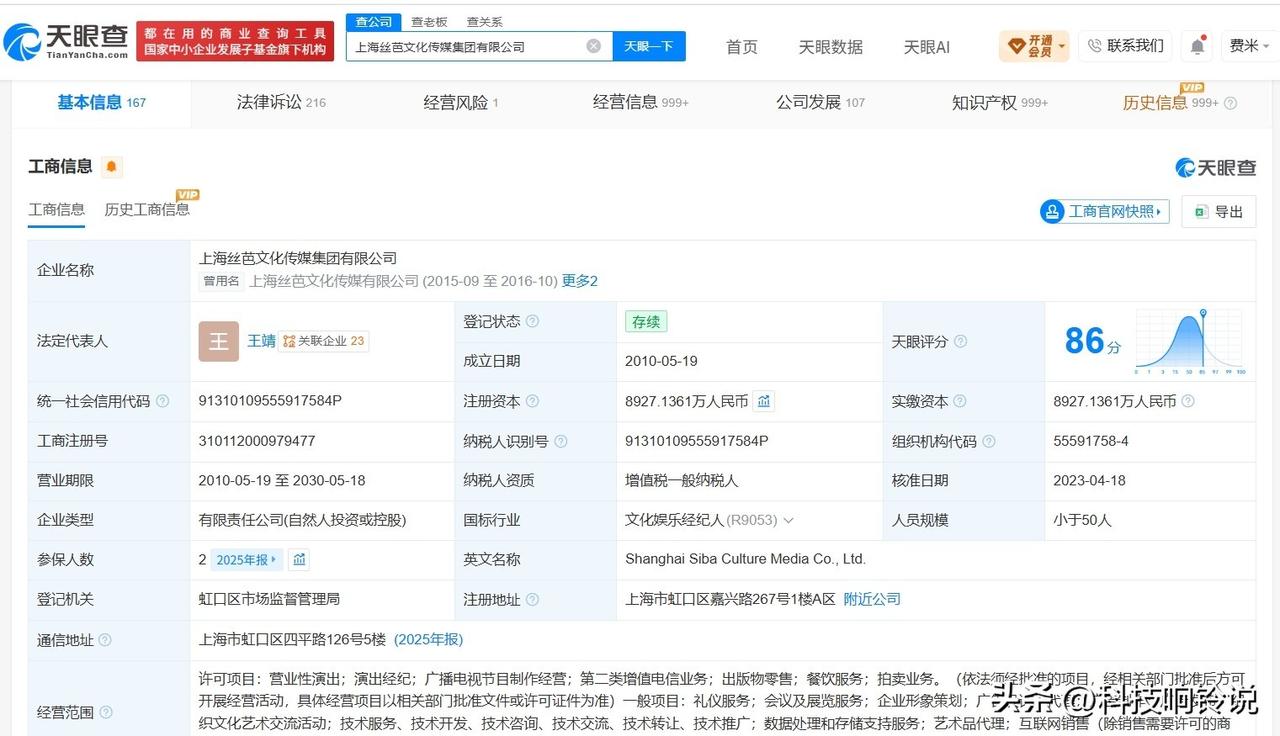This screenshot has height=736, width=1280.
Task: Open the 附近公司 link
Action: [872, 600]
